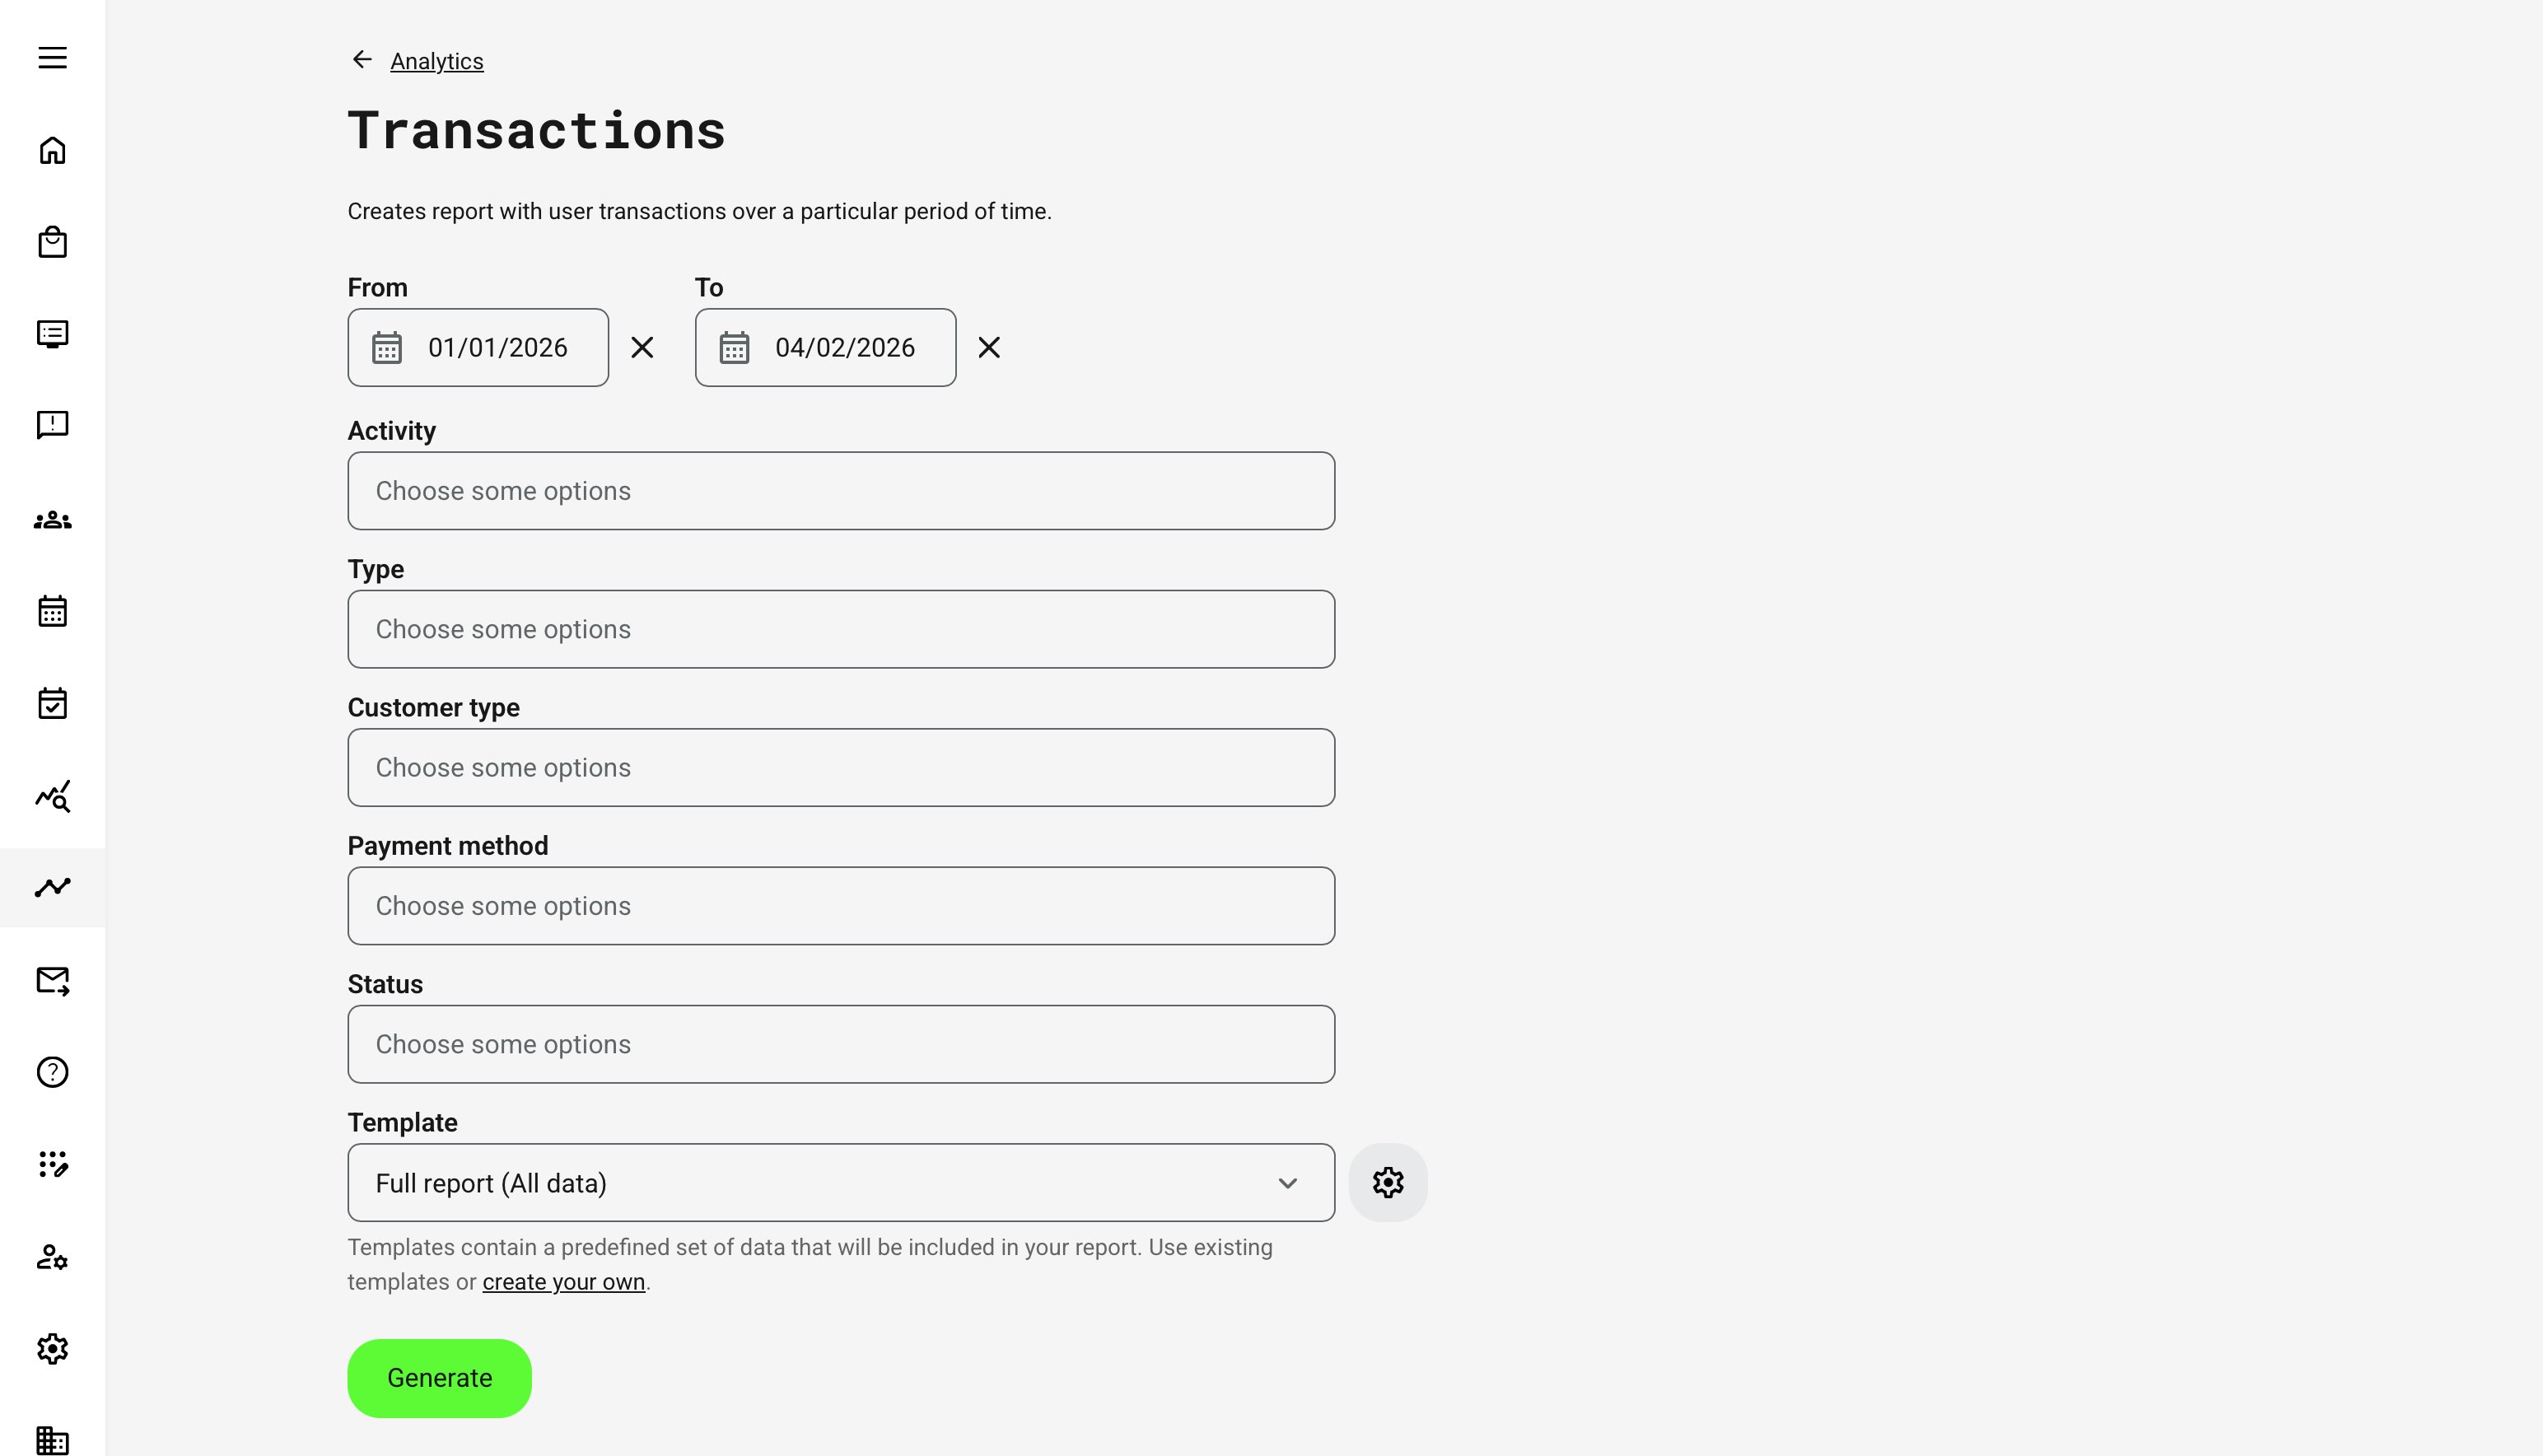2543x1456 pixels.
Task: Select the shopping bag store icon
Action: pos(52,241)
